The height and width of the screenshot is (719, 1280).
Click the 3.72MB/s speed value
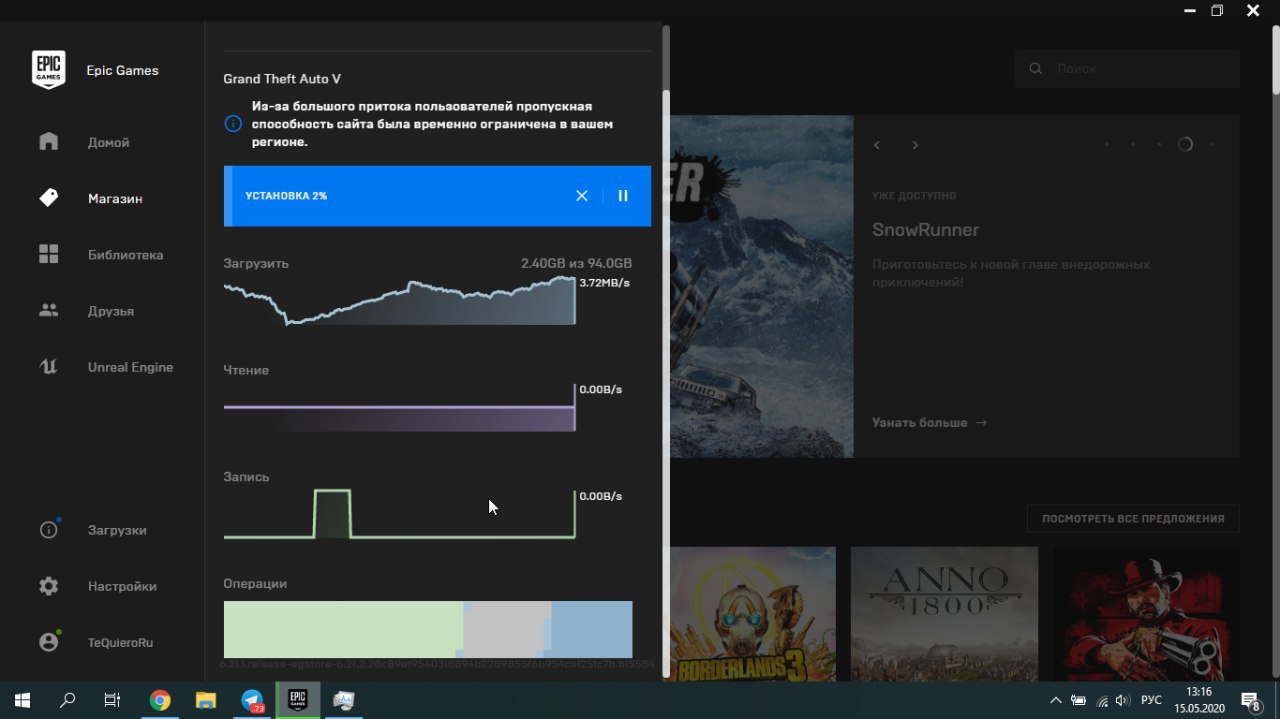tap(604, 283)
